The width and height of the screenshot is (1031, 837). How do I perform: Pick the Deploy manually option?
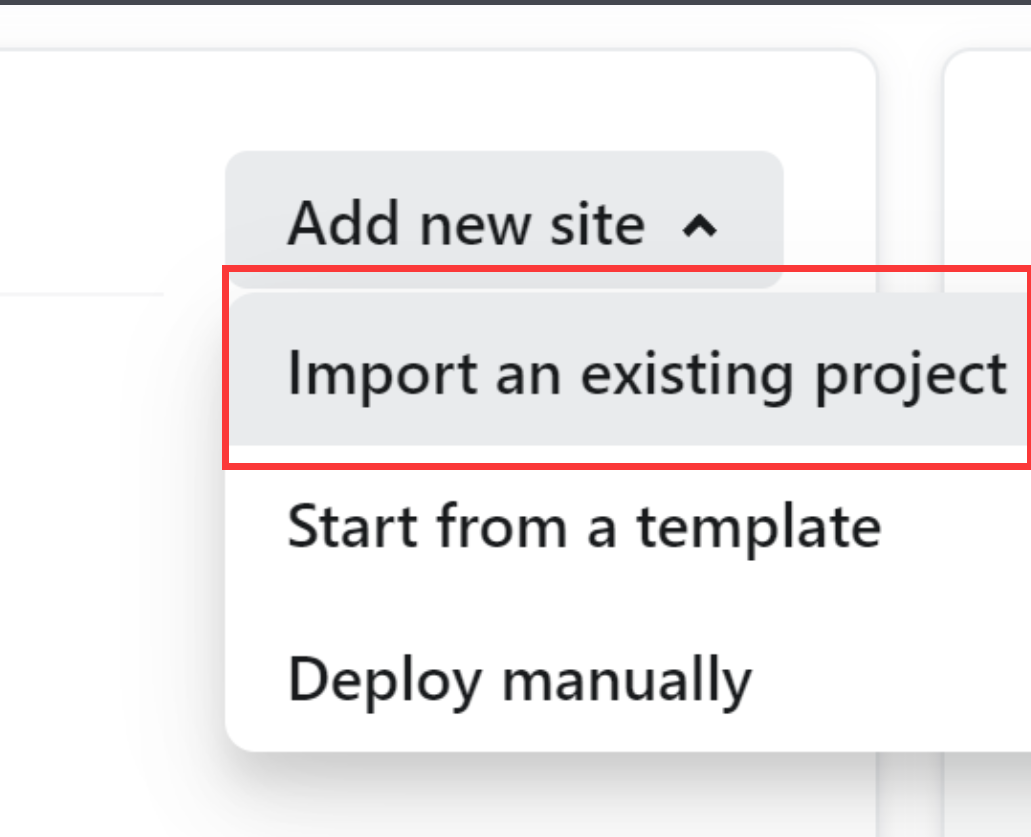click(628, 679)
